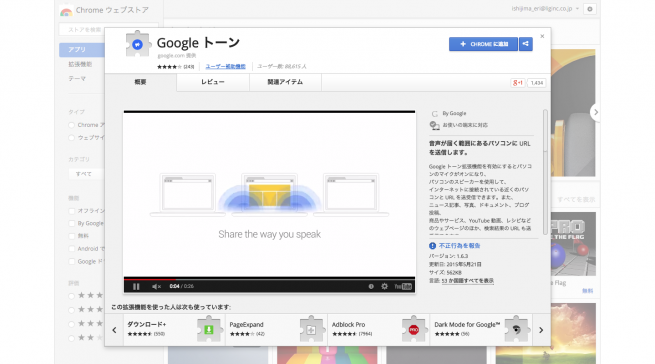Click the Google Tone puzzle-piece icon

tap(137, 44)
